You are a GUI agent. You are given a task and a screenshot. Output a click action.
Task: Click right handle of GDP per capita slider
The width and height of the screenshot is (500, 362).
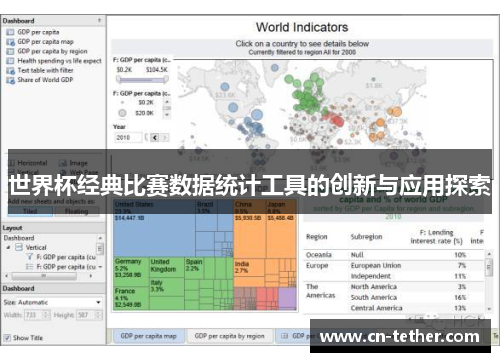(166, 79)
